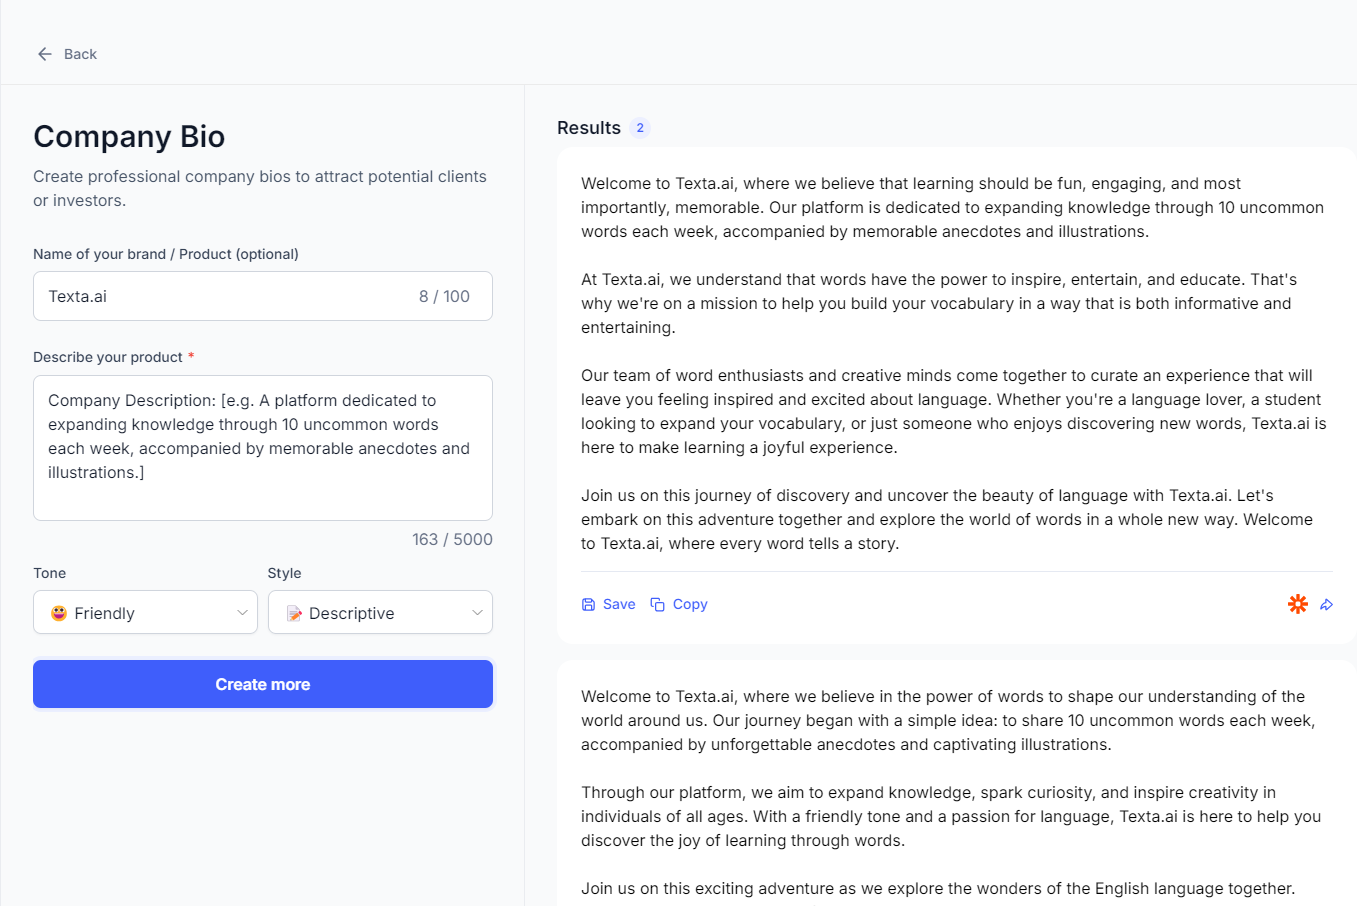Click the Save icon on the first result
The width and height of the screenshot is (1357, 906).
[587, 604]
